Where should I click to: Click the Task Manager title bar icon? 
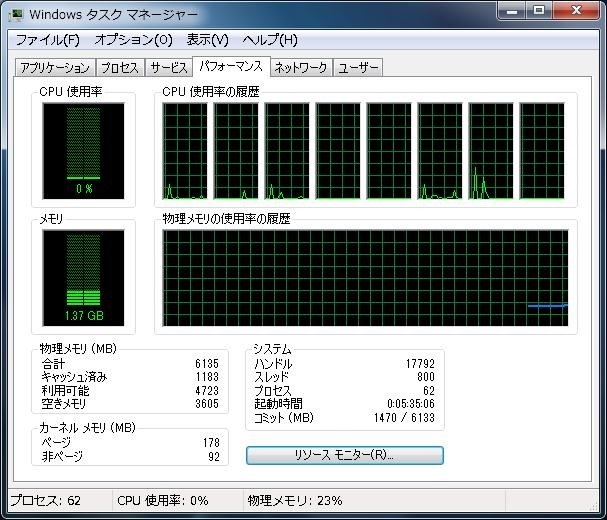pos(17,14)
